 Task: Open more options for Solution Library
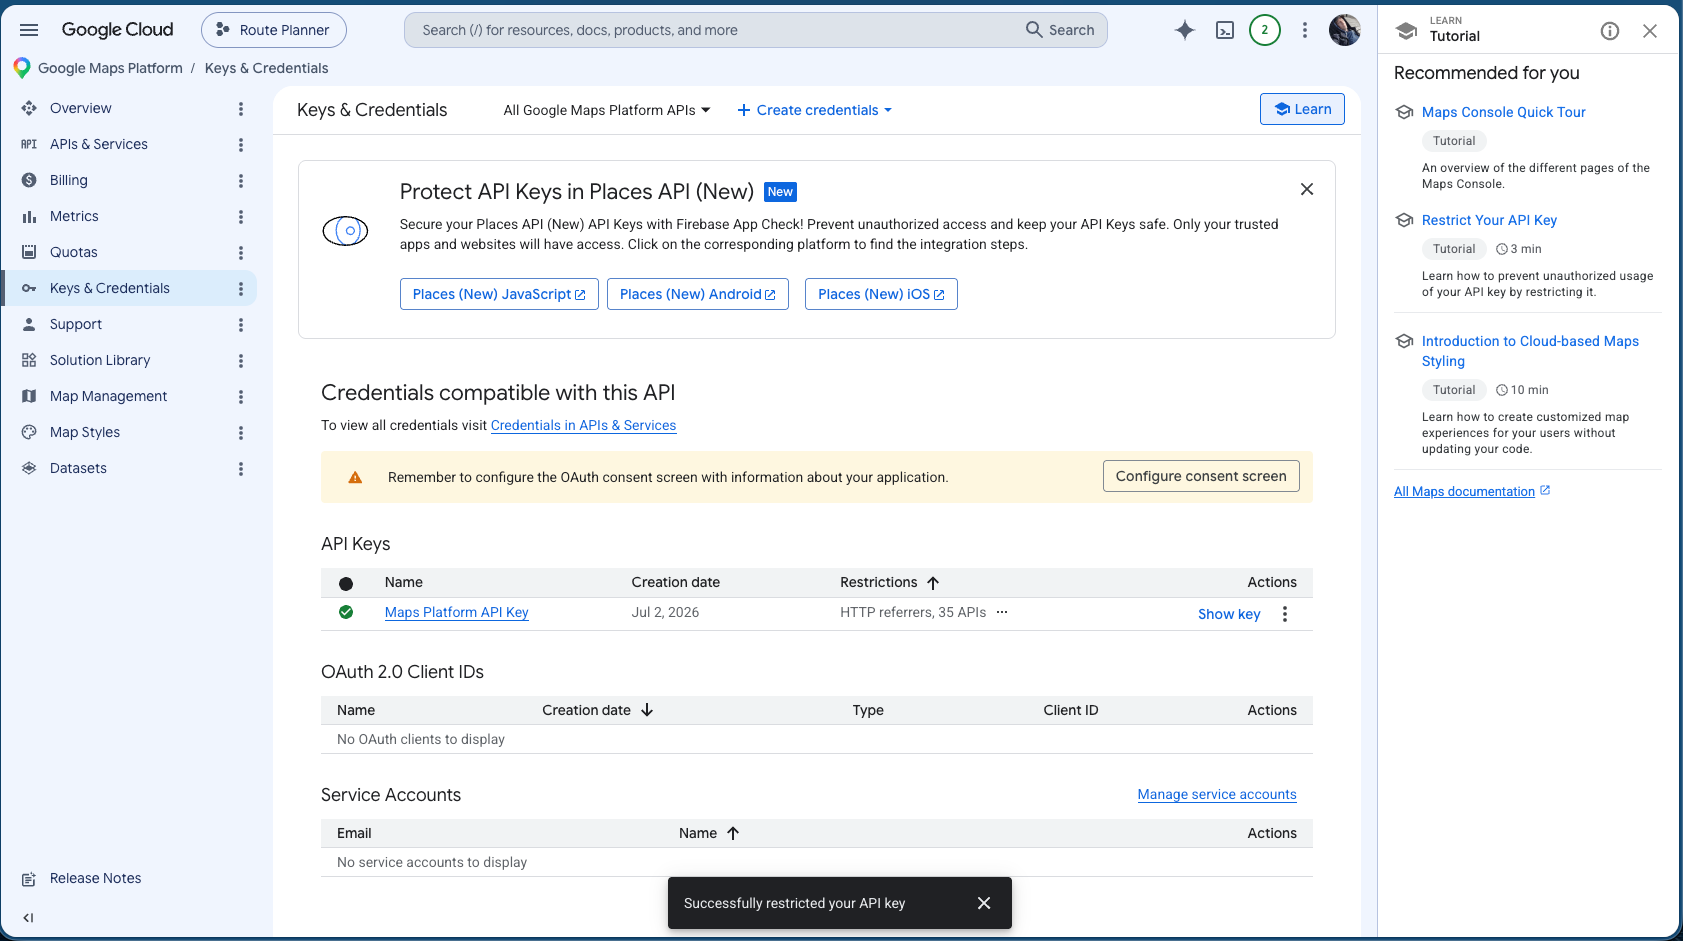(x=241, y=361)
